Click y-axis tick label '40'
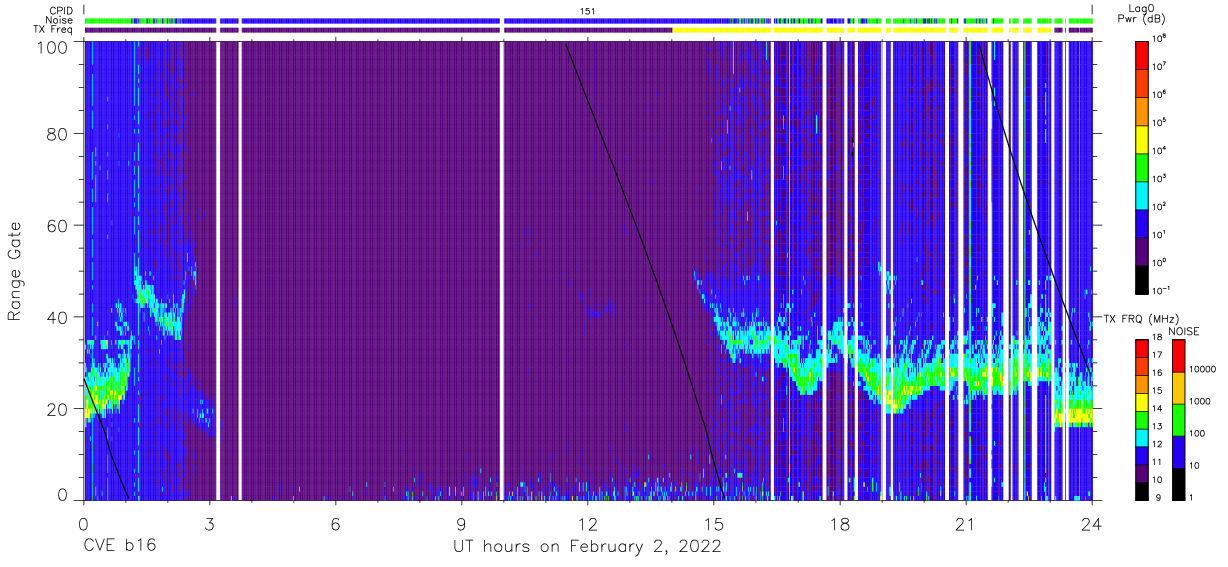The width and height of the screenshot is (1228, 567). (58, 317)
